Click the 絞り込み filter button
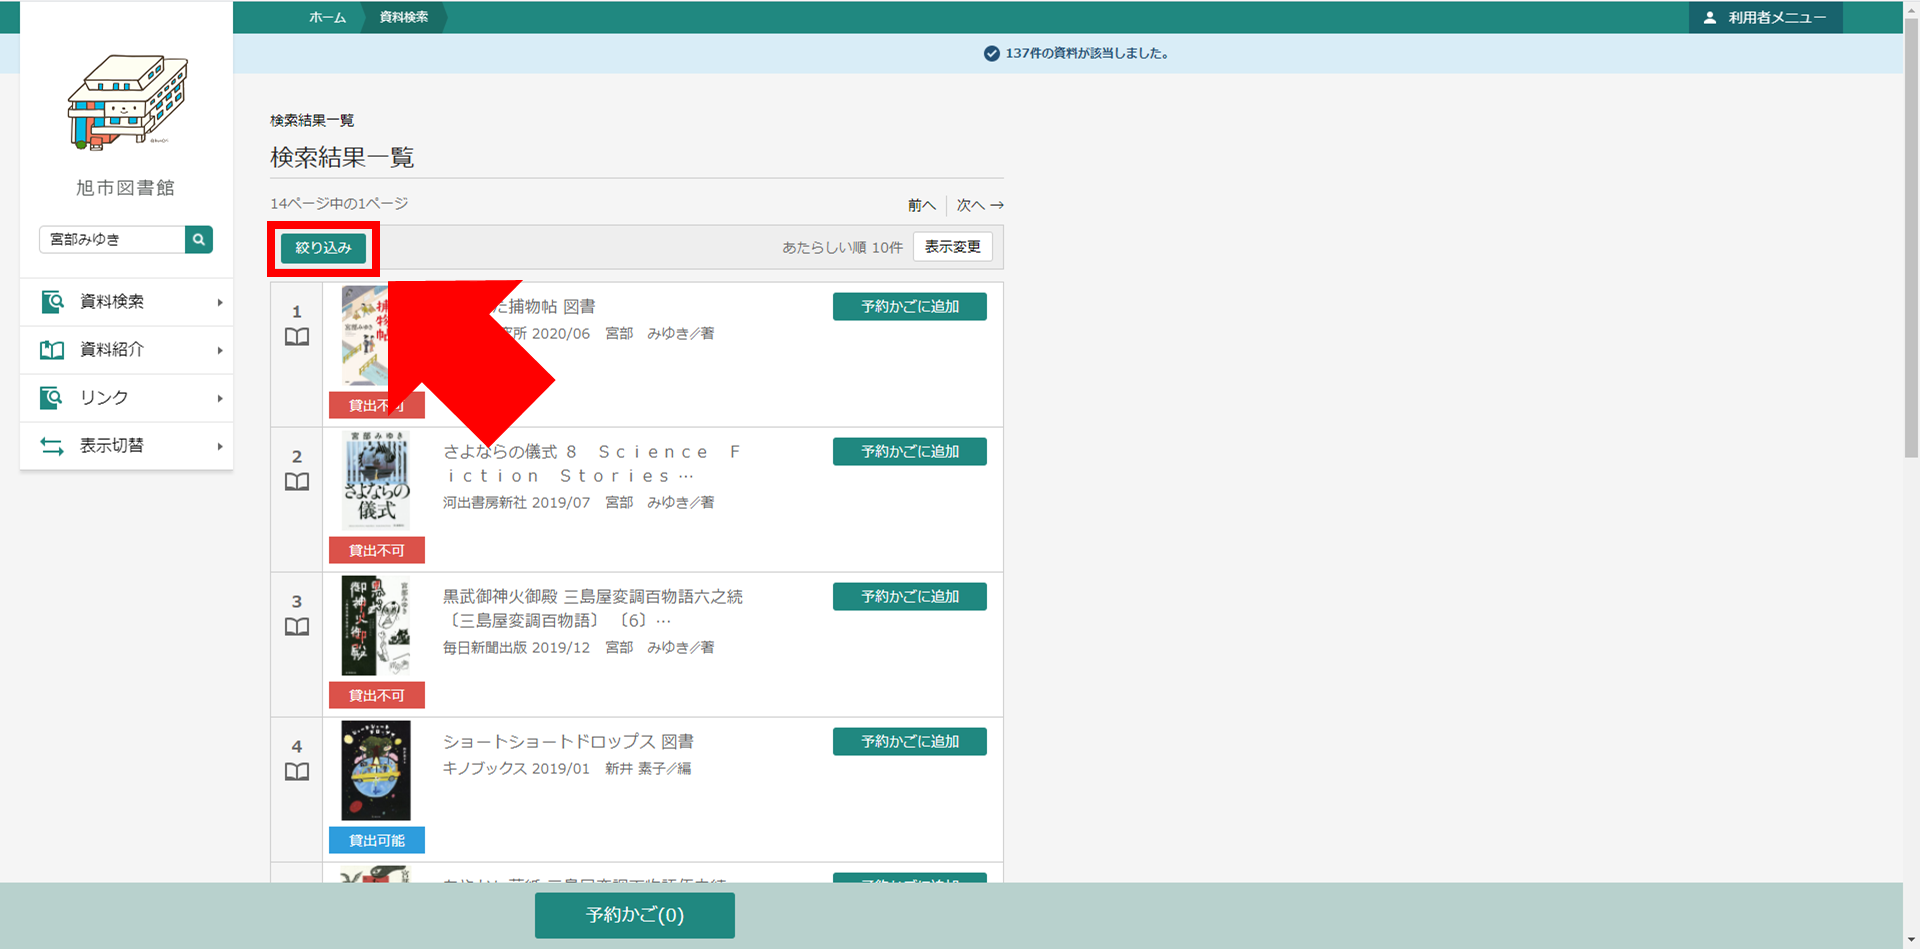 [x=323, y=248]
